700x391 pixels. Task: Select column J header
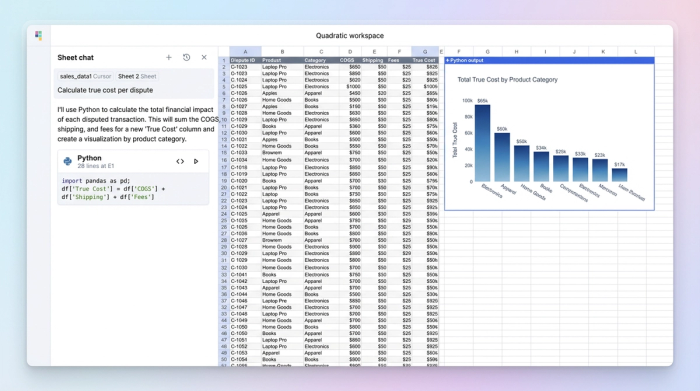574,52
